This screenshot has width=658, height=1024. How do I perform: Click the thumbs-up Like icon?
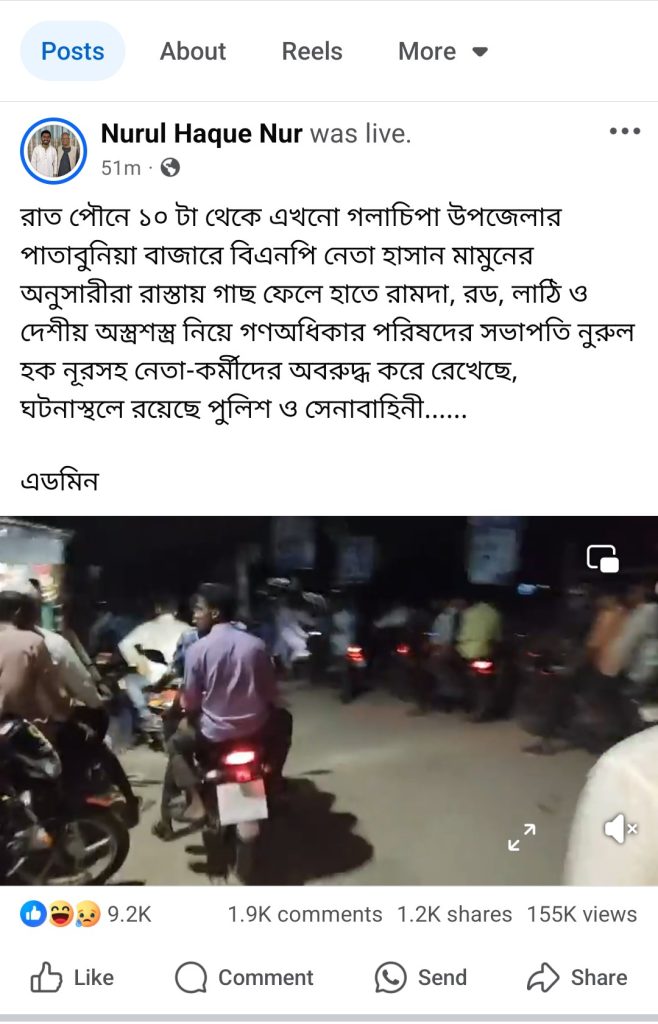point(46,978)
